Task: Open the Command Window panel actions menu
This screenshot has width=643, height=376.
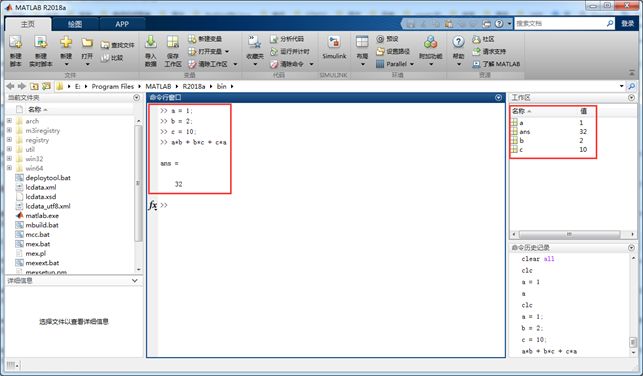Action: [x=498, y=98]
